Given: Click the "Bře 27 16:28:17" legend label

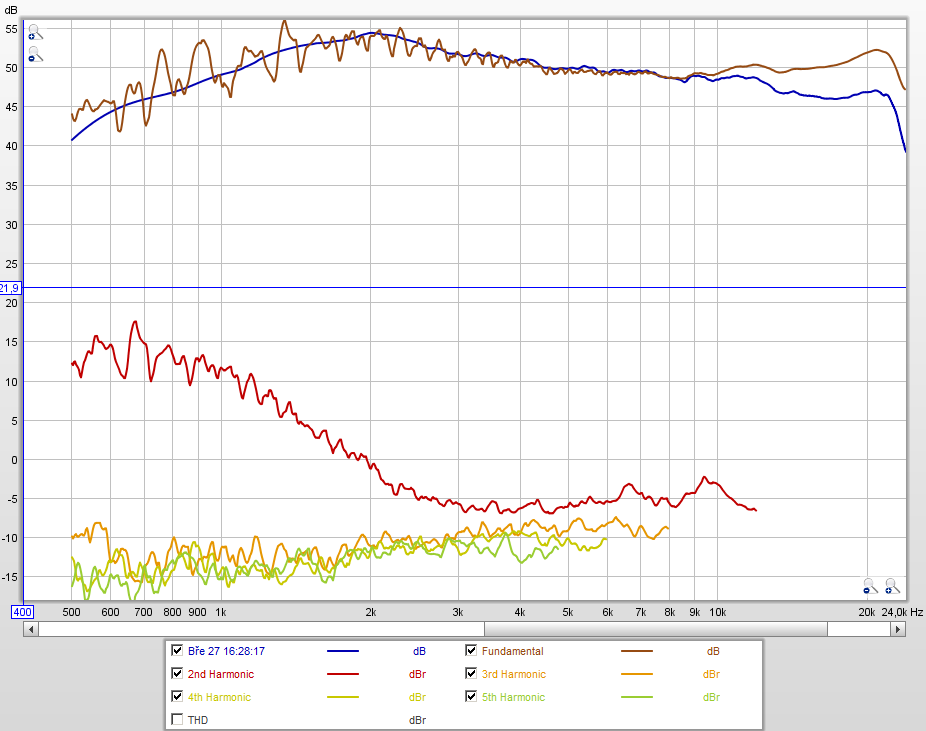Looking at the screenshot, I should point(226,651).
